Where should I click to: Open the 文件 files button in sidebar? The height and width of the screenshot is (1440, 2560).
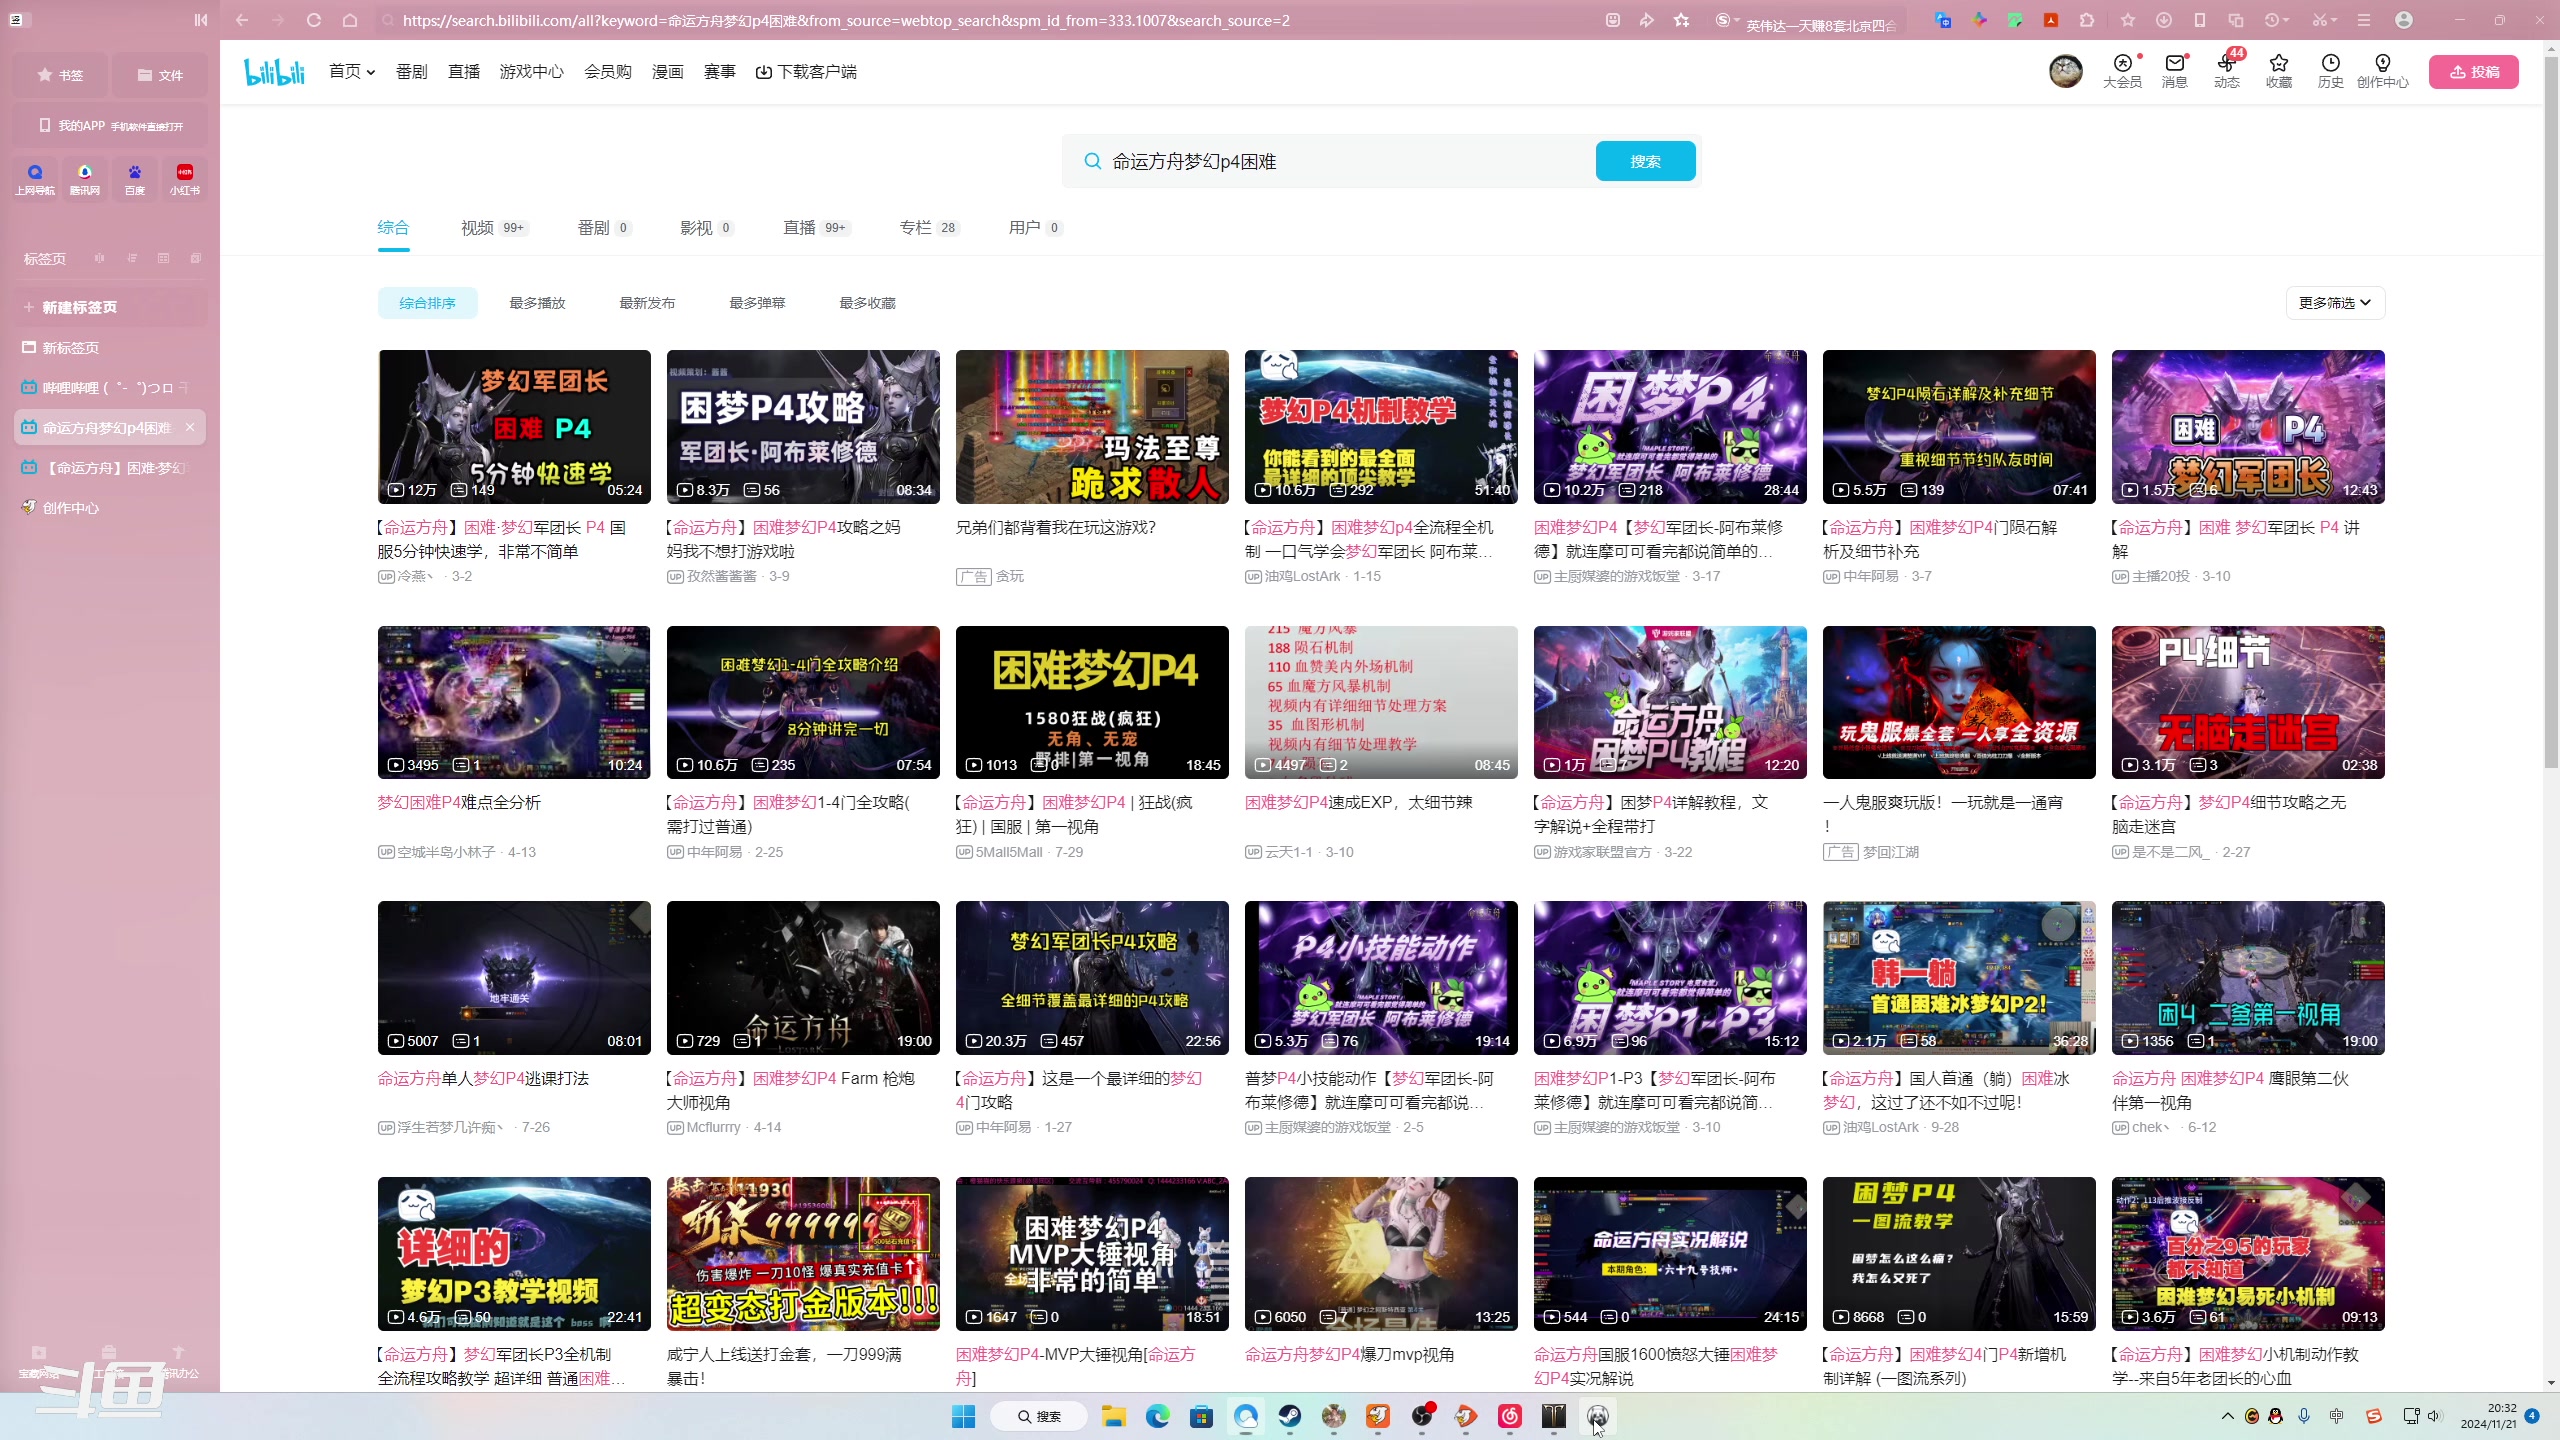(160, 75)
